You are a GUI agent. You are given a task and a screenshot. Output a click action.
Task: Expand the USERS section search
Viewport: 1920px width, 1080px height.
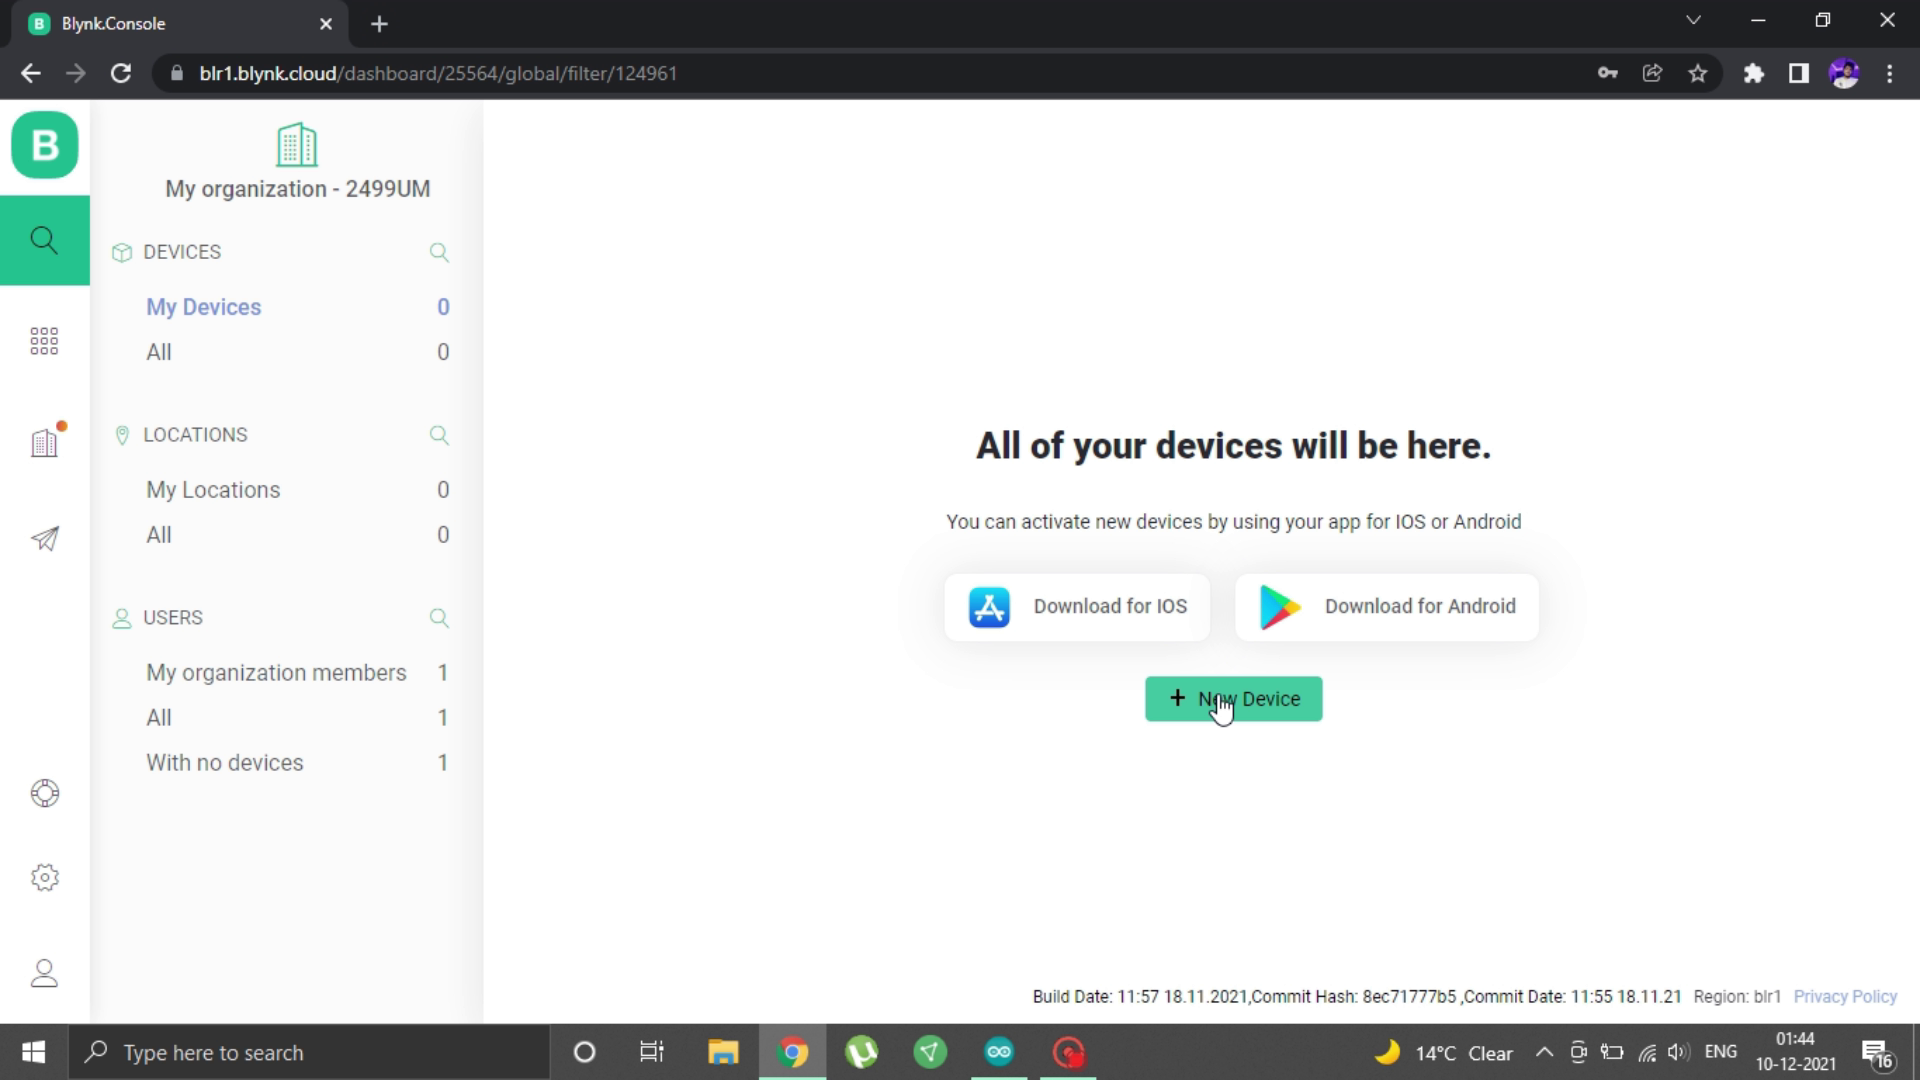[x=440, y=617]
